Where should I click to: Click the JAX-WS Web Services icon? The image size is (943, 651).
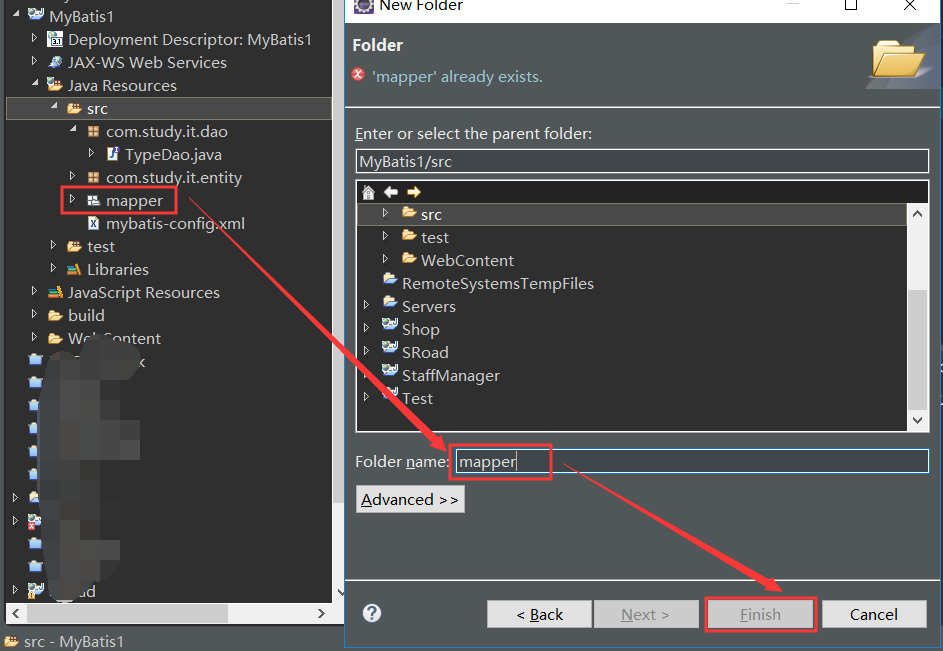(55, 62)
